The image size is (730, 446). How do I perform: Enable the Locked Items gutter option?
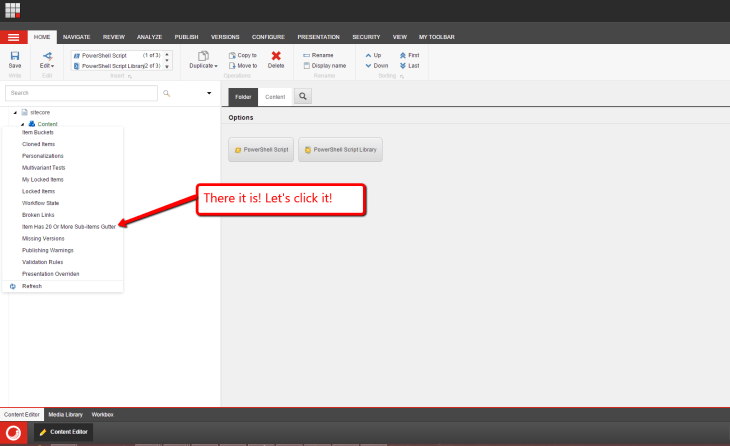[38, 190]
